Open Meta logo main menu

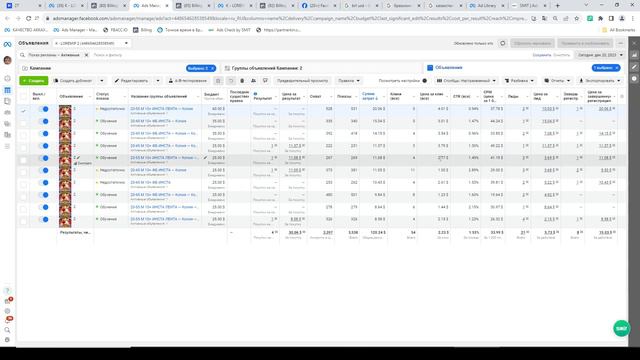[7, 44]
